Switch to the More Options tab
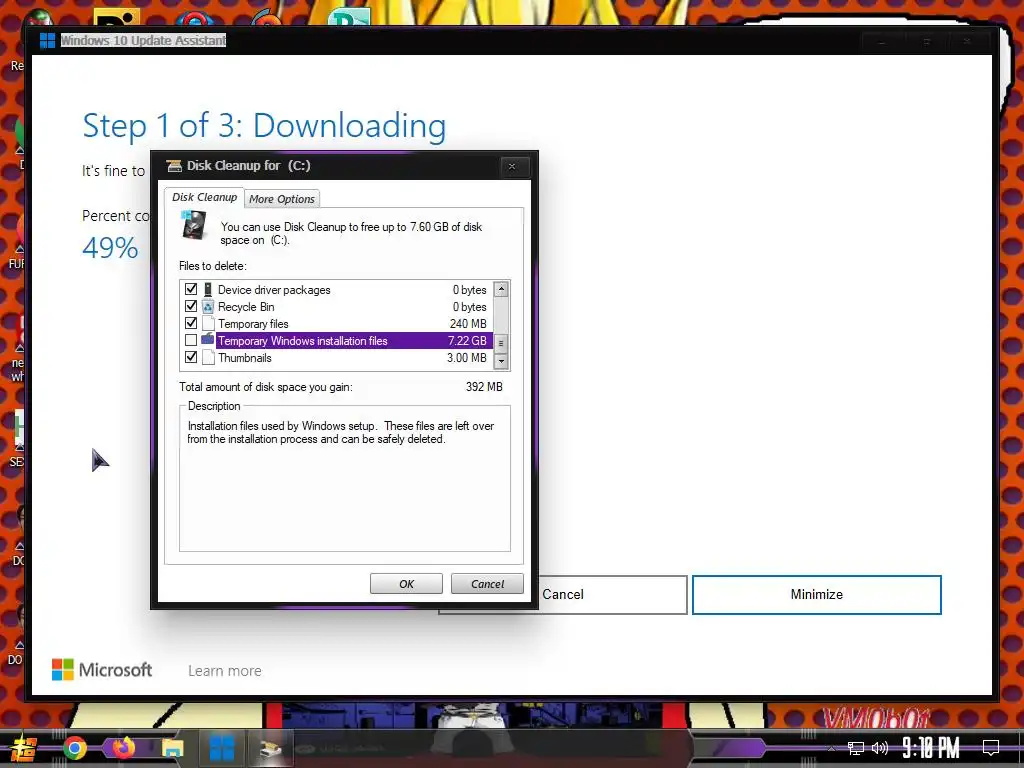 [281, 199]
